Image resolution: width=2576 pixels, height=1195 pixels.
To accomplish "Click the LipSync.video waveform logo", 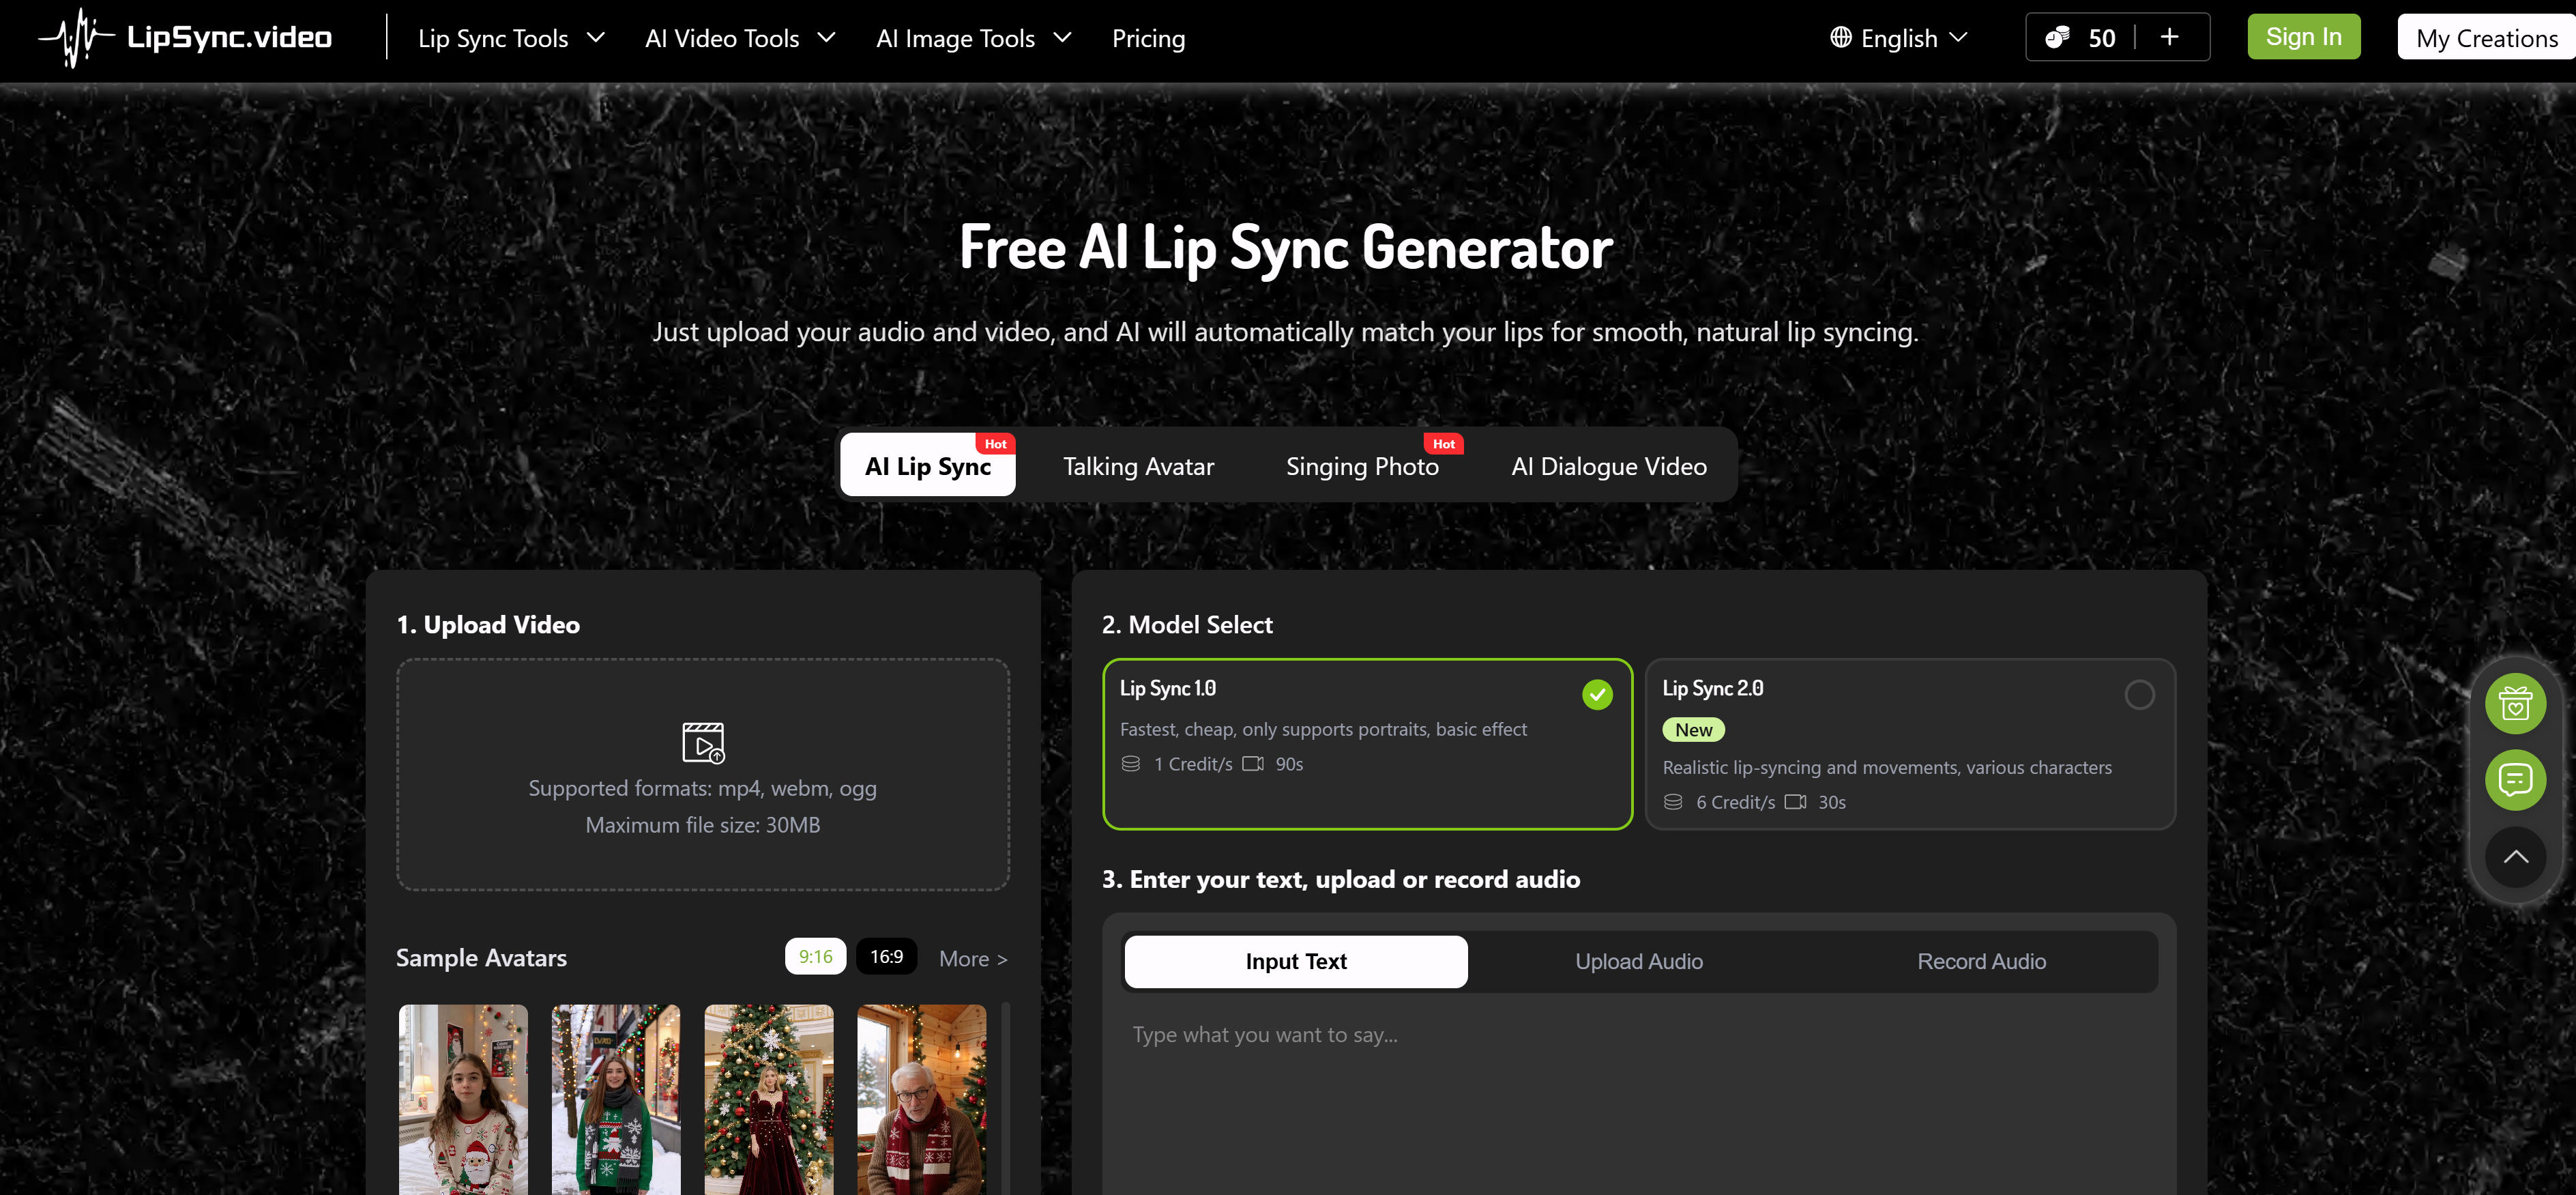I will point(76,38).
